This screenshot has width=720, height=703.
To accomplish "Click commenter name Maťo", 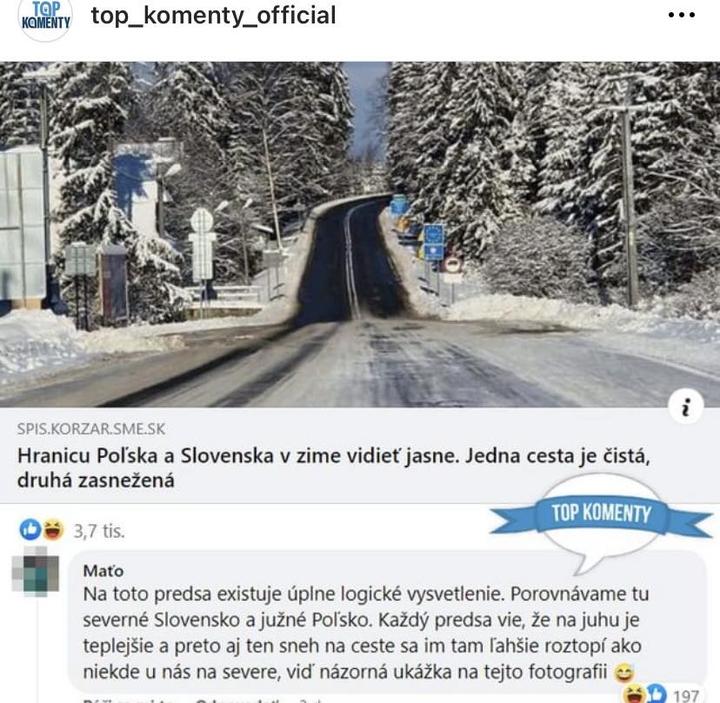I will [103, 571].
